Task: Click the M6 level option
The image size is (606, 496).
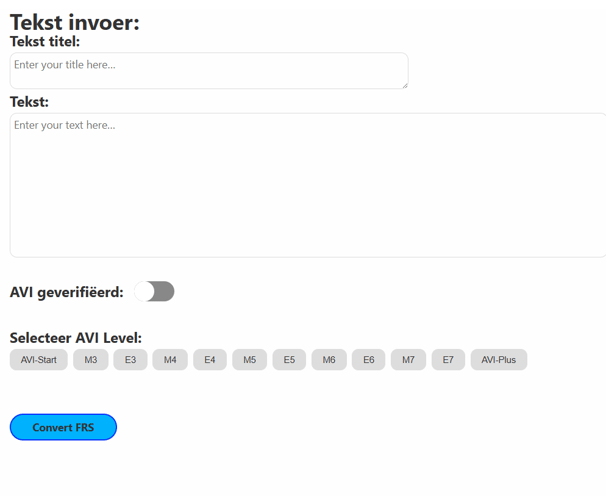Action: (x=329, y=360)
